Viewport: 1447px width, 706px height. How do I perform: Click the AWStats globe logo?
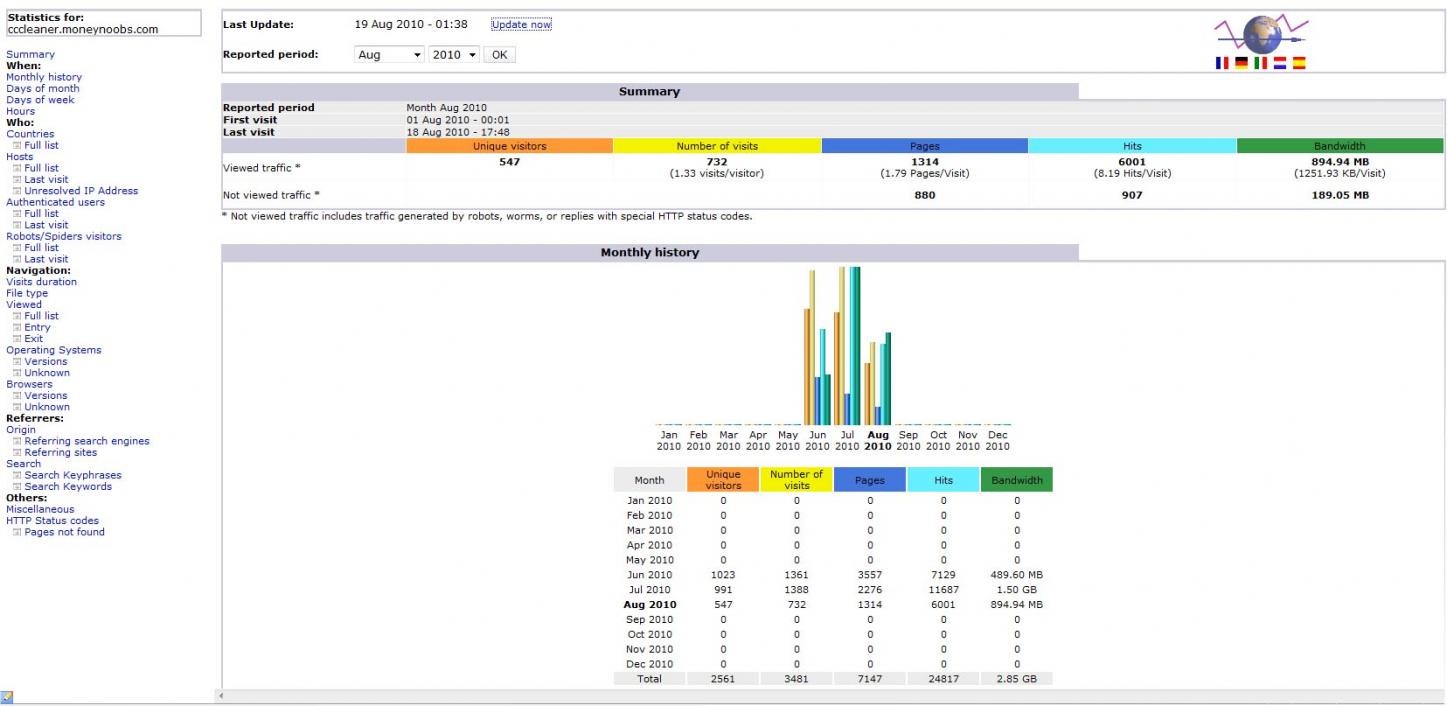coord(1261,33)
